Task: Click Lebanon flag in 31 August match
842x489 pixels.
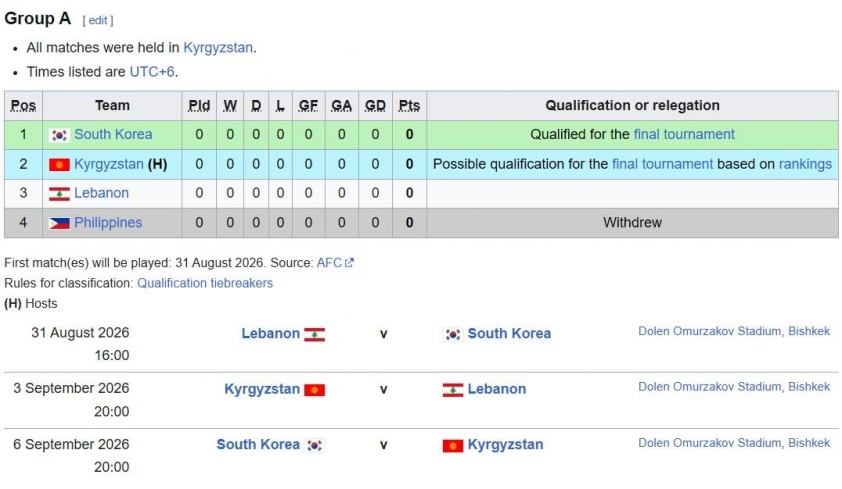Action: click(x=314, y=334)
